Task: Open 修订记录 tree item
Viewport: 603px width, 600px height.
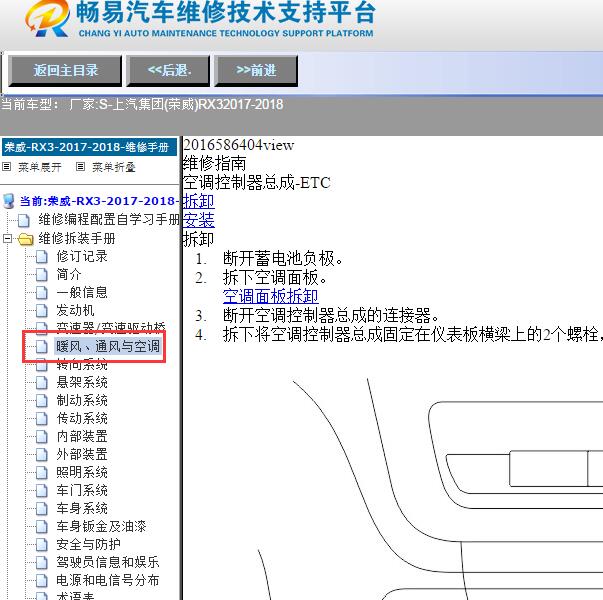Action: [x=82, y=256]
